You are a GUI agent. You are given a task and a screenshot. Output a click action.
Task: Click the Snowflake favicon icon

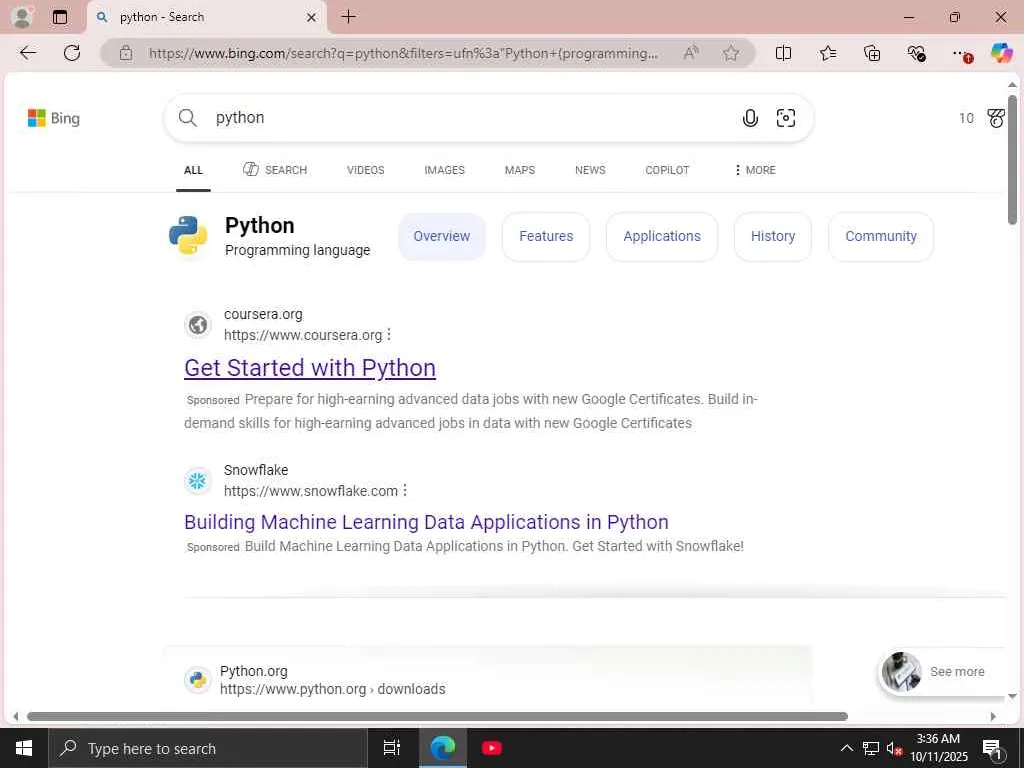click(x=197, y=481)
